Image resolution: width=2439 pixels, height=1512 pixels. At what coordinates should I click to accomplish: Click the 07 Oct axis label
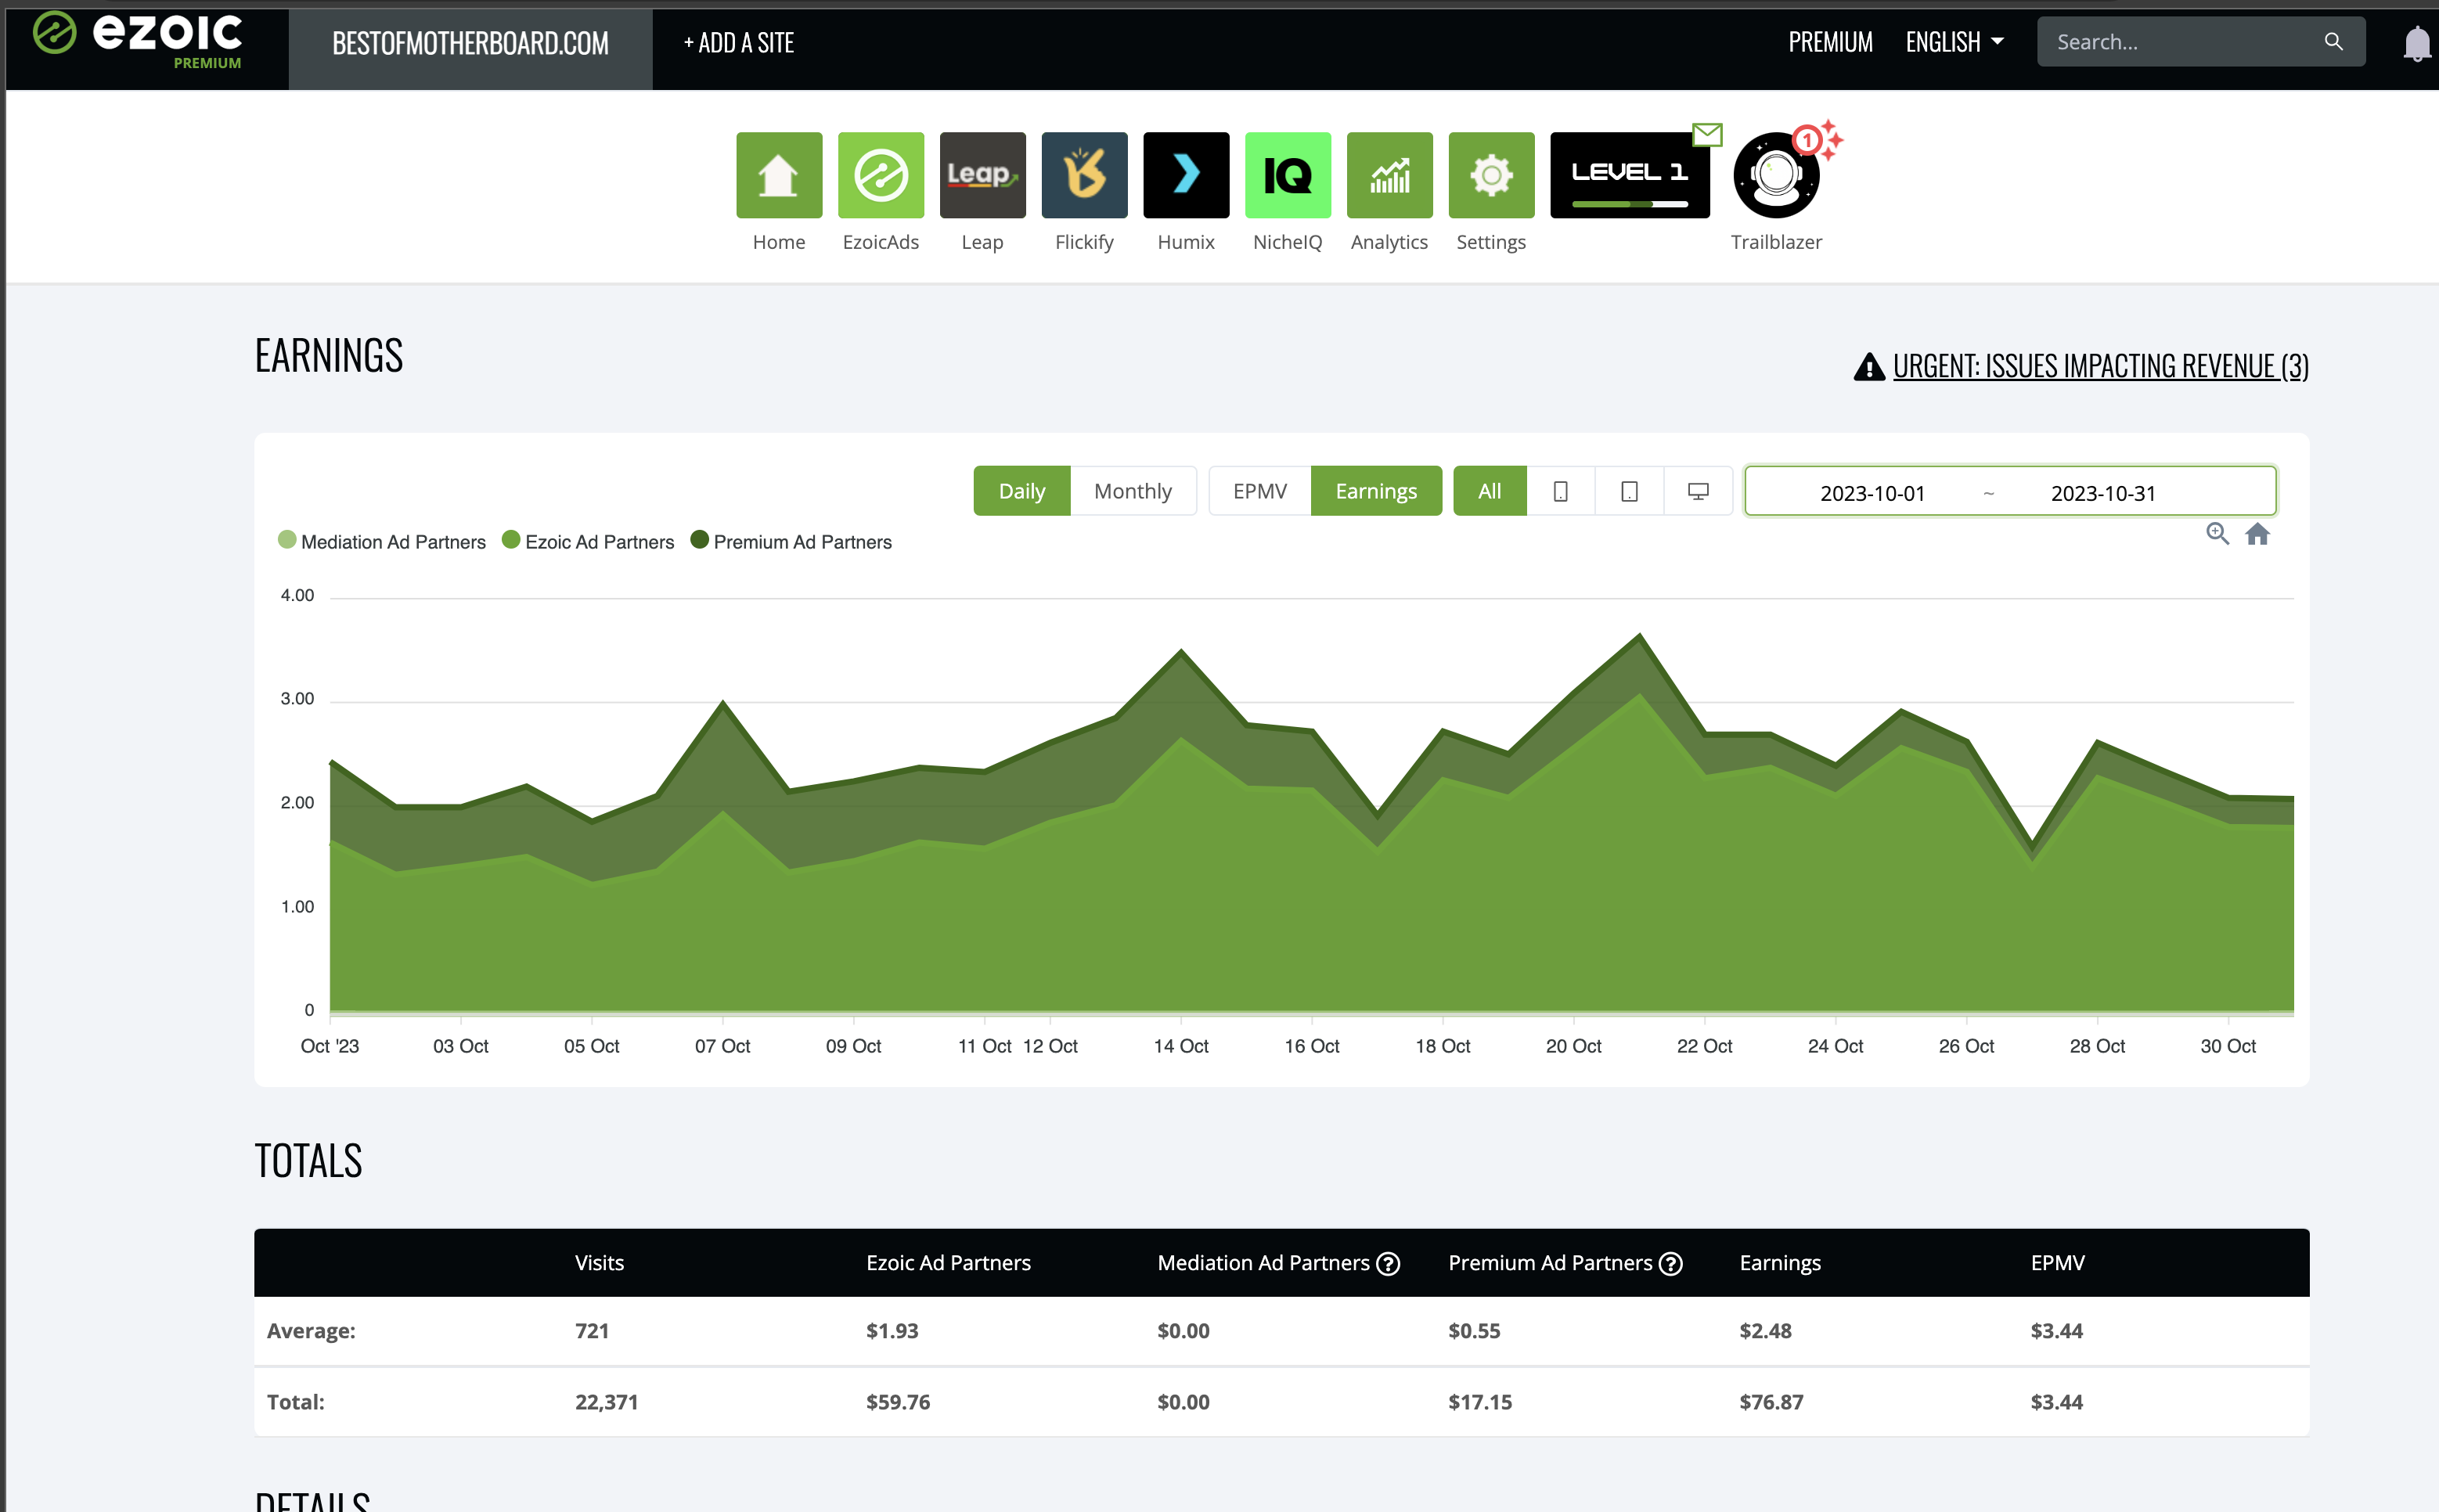click(722, 1046)
